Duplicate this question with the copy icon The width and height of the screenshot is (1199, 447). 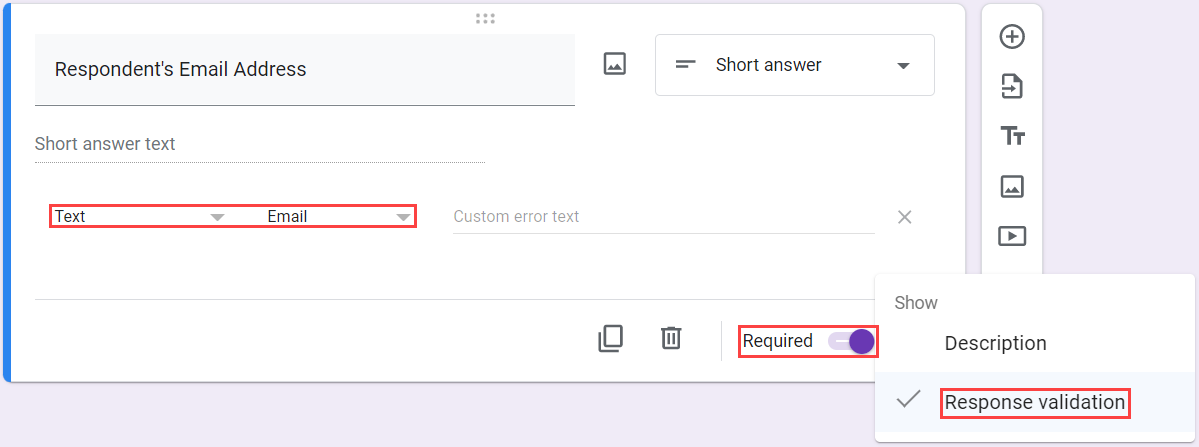[x=610, y=338]
